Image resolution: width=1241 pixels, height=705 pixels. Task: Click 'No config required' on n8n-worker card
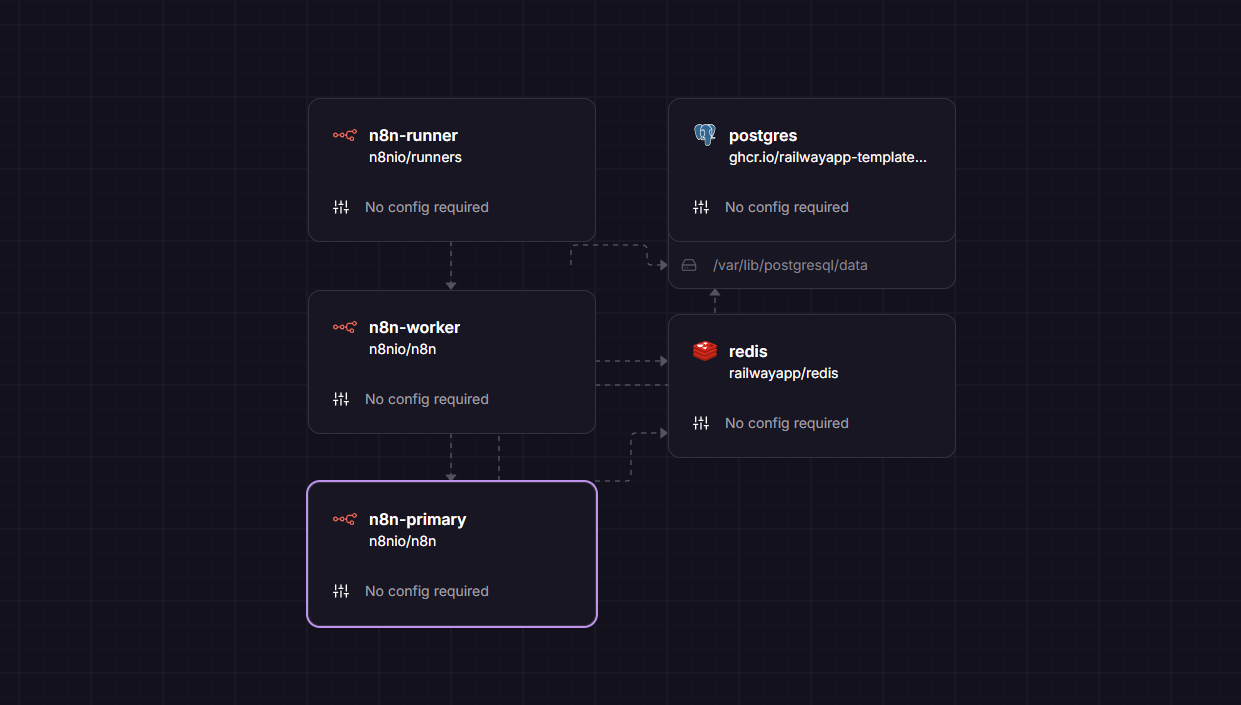click(427, 399)
